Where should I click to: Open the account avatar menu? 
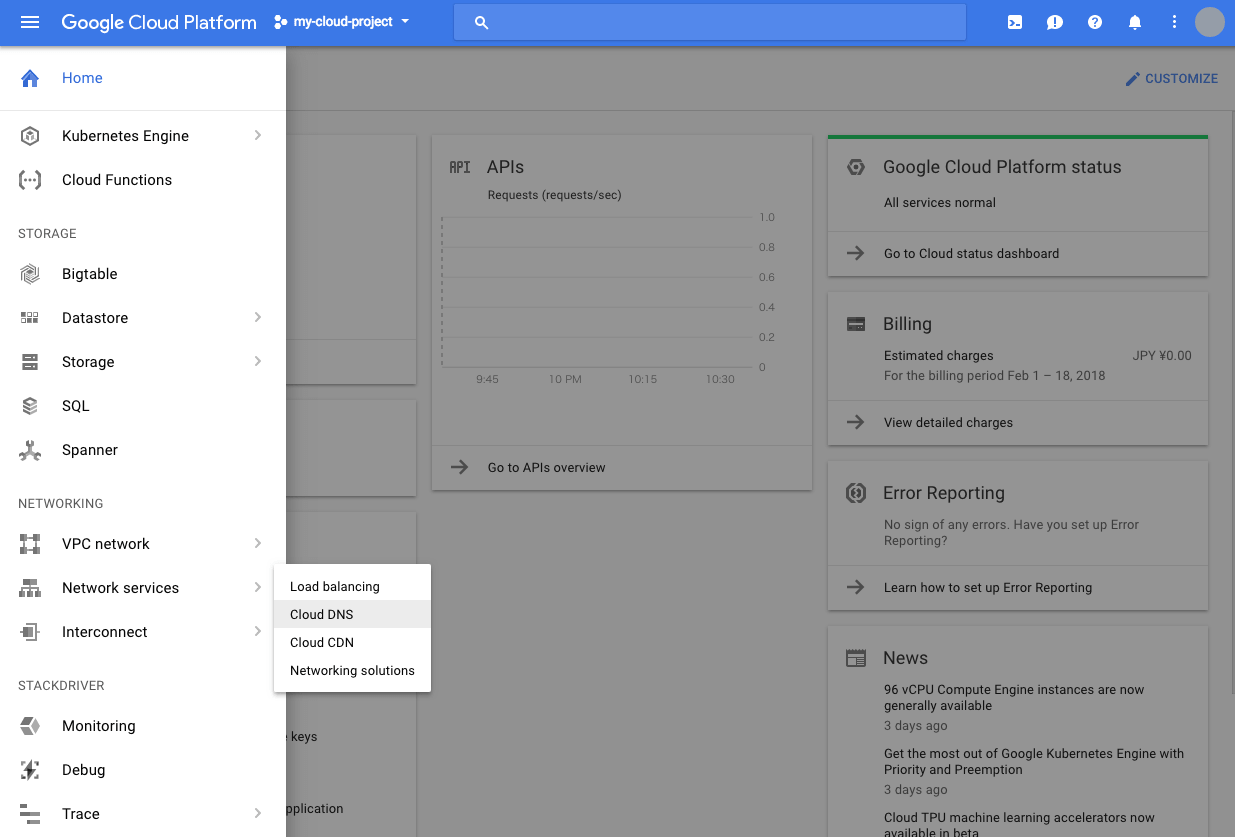point(1210,22)
